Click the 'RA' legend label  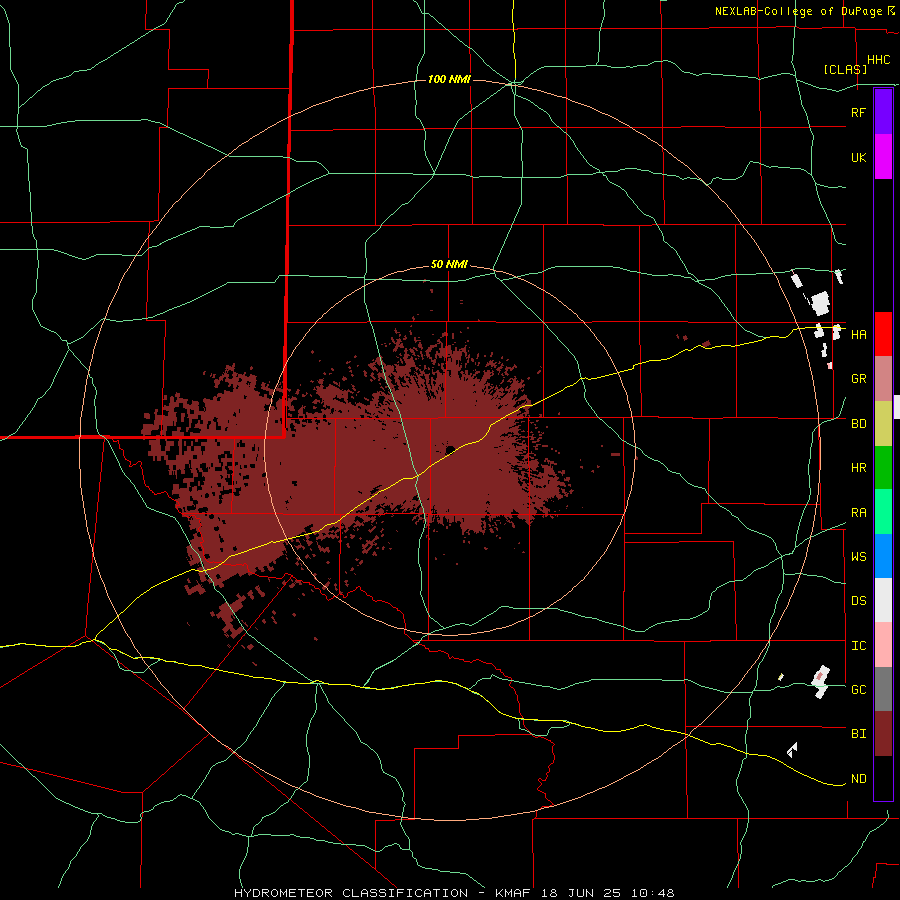point(858,513)
